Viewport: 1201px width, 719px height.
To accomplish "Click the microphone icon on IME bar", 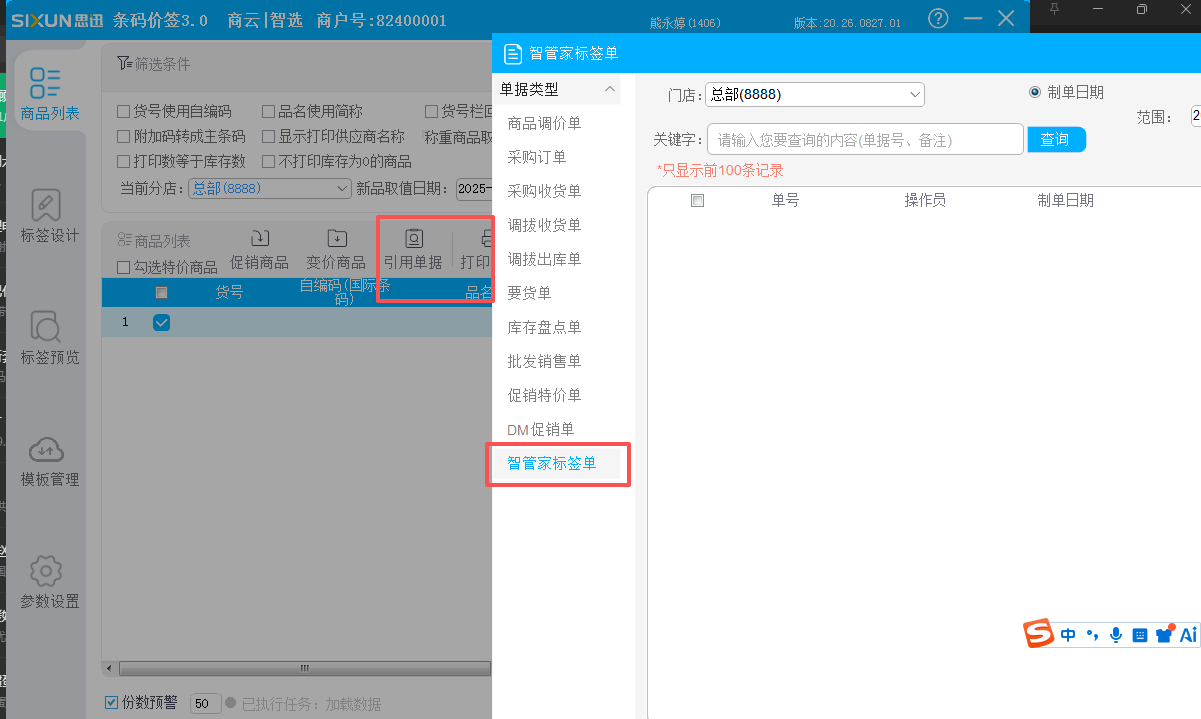I will (x=1115, y=635).
